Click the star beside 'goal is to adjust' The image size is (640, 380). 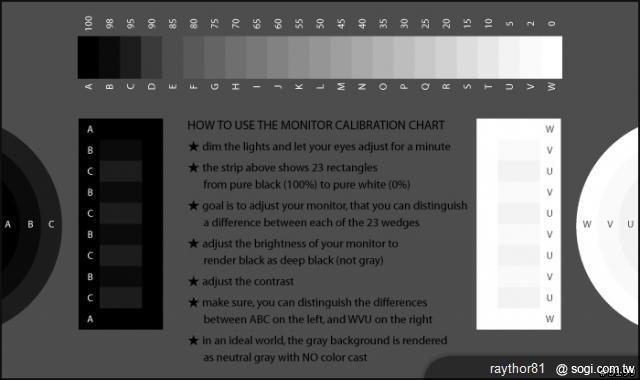[x=193, y=206]
